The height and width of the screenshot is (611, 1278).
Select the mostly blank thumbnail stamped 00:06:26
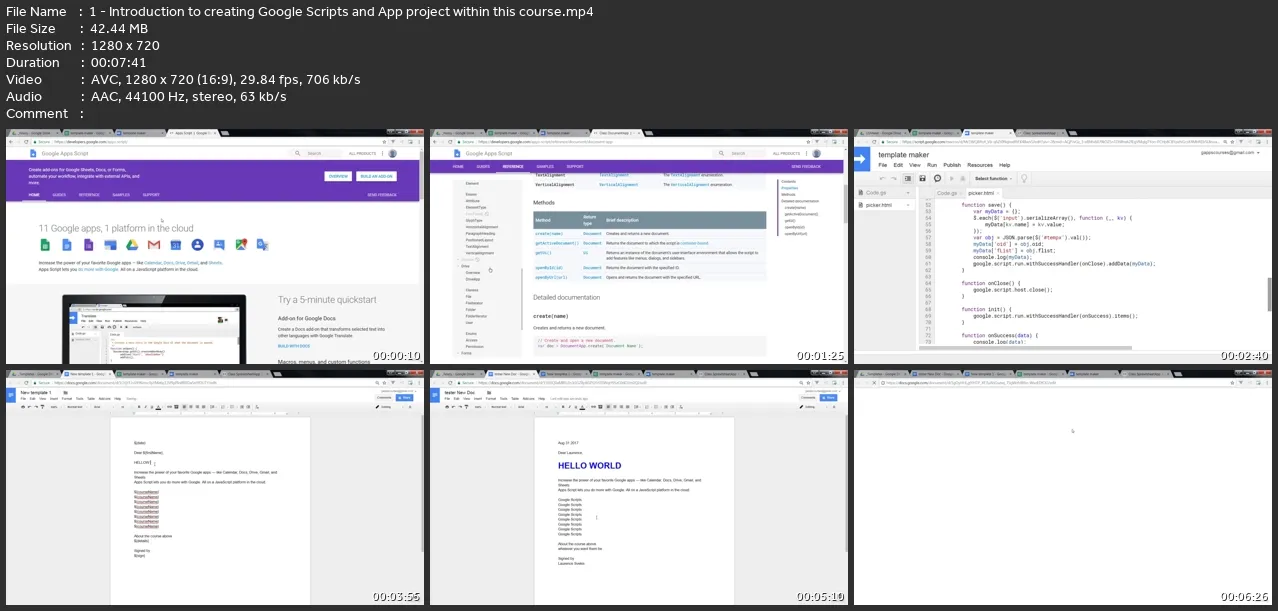[1063, 487]
